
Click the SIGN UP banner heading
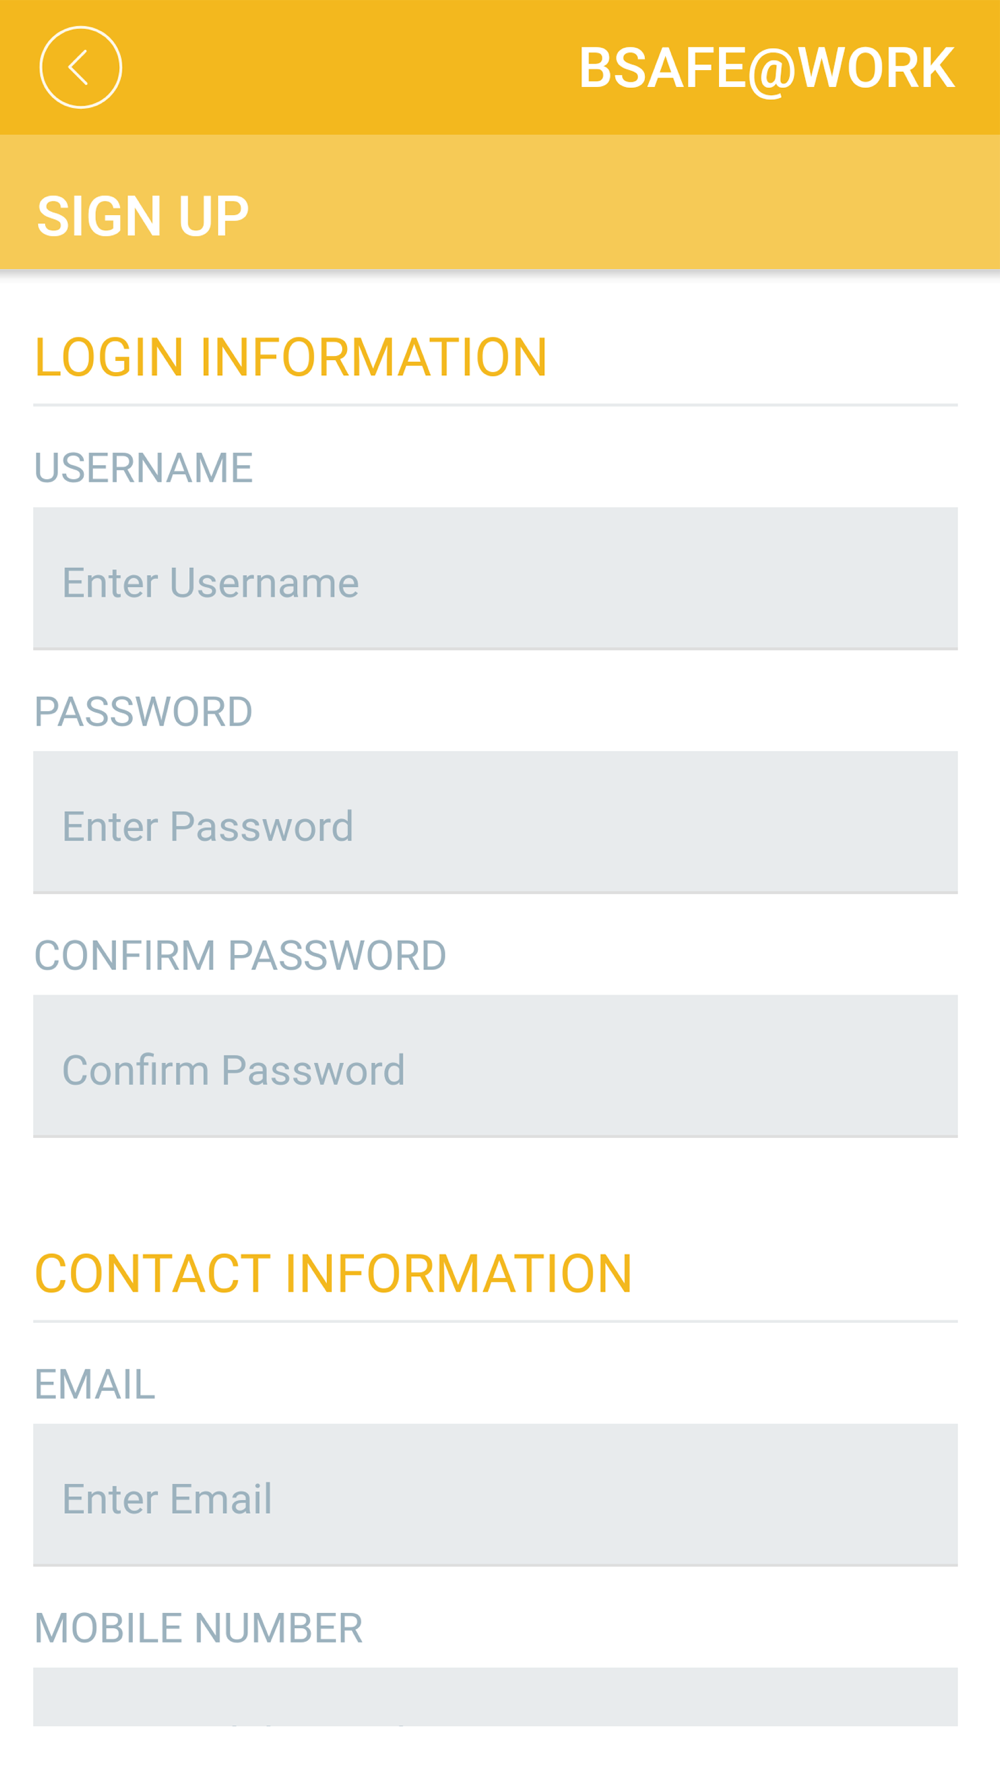[143, 216]
